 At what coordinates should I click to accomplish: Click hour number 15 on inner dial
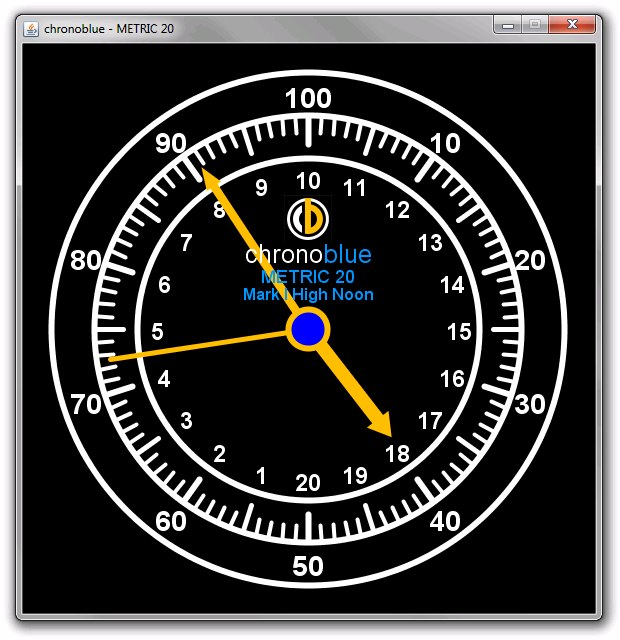click(x=458, y=332)
